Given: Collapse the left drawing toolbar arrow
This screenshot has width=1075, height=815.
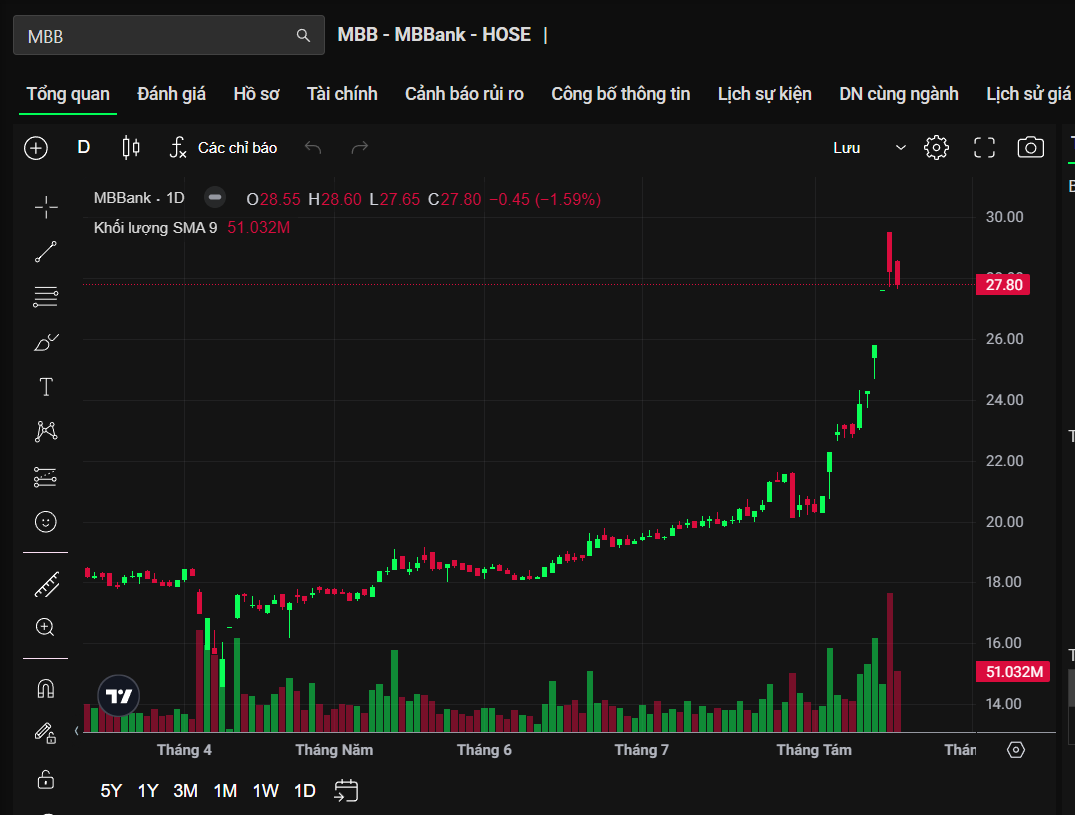Looking at the screenshot, I should click(x=77, y=731).
